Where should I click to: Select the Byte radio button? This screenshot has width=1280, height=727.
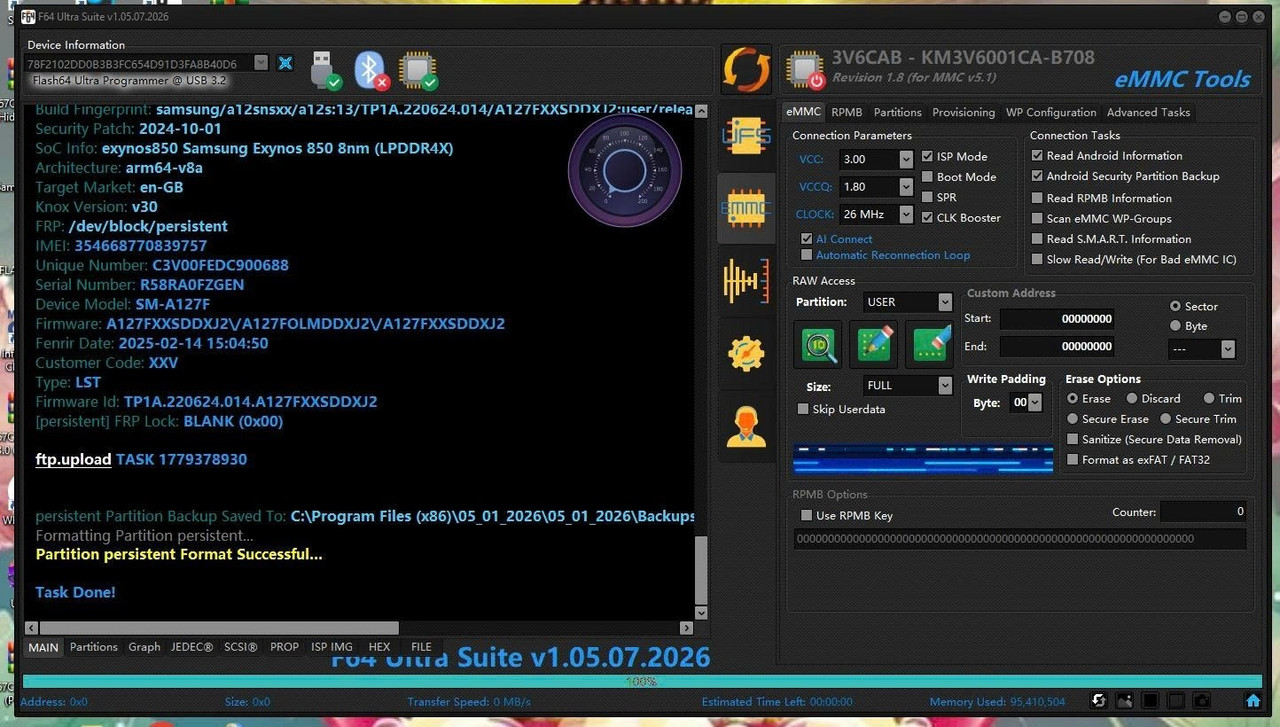coord(1175,326)
